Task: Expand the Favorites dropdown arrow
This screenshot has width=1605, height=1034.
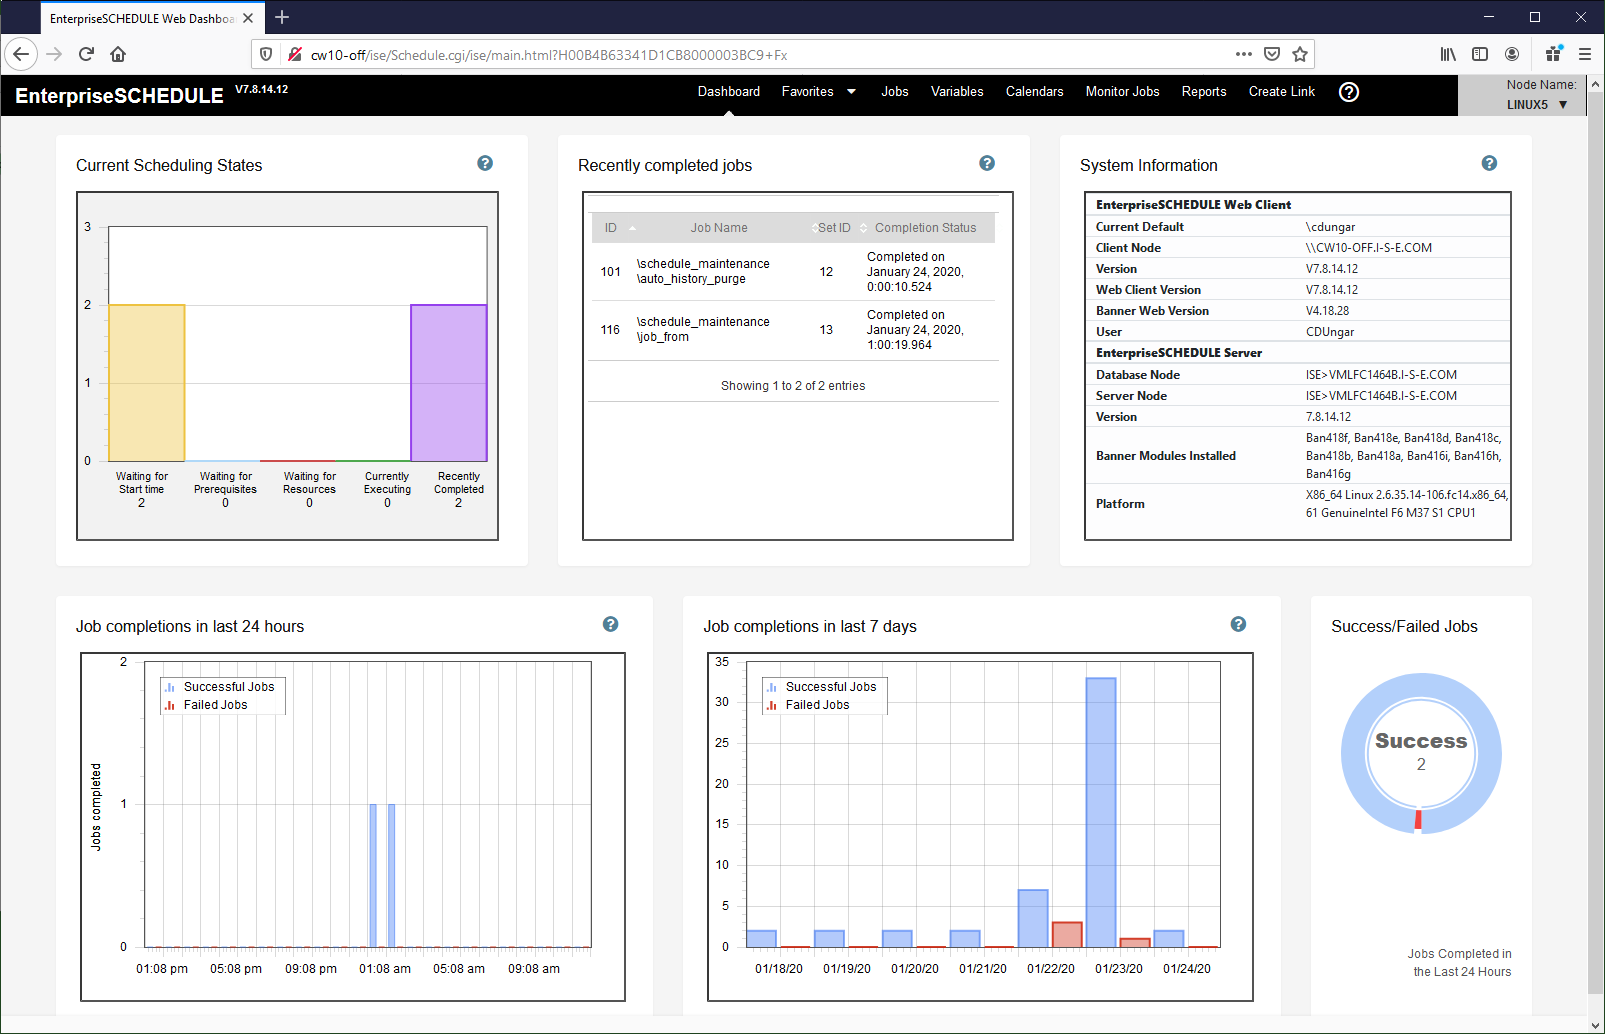Action: click(852, 92)
